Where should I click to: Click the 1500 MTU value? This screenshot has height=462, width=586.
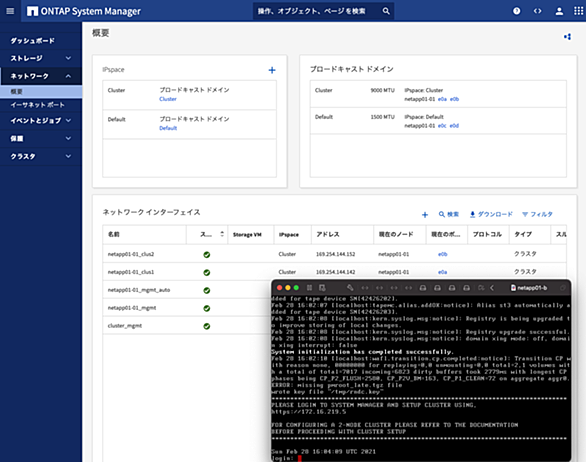382,117
